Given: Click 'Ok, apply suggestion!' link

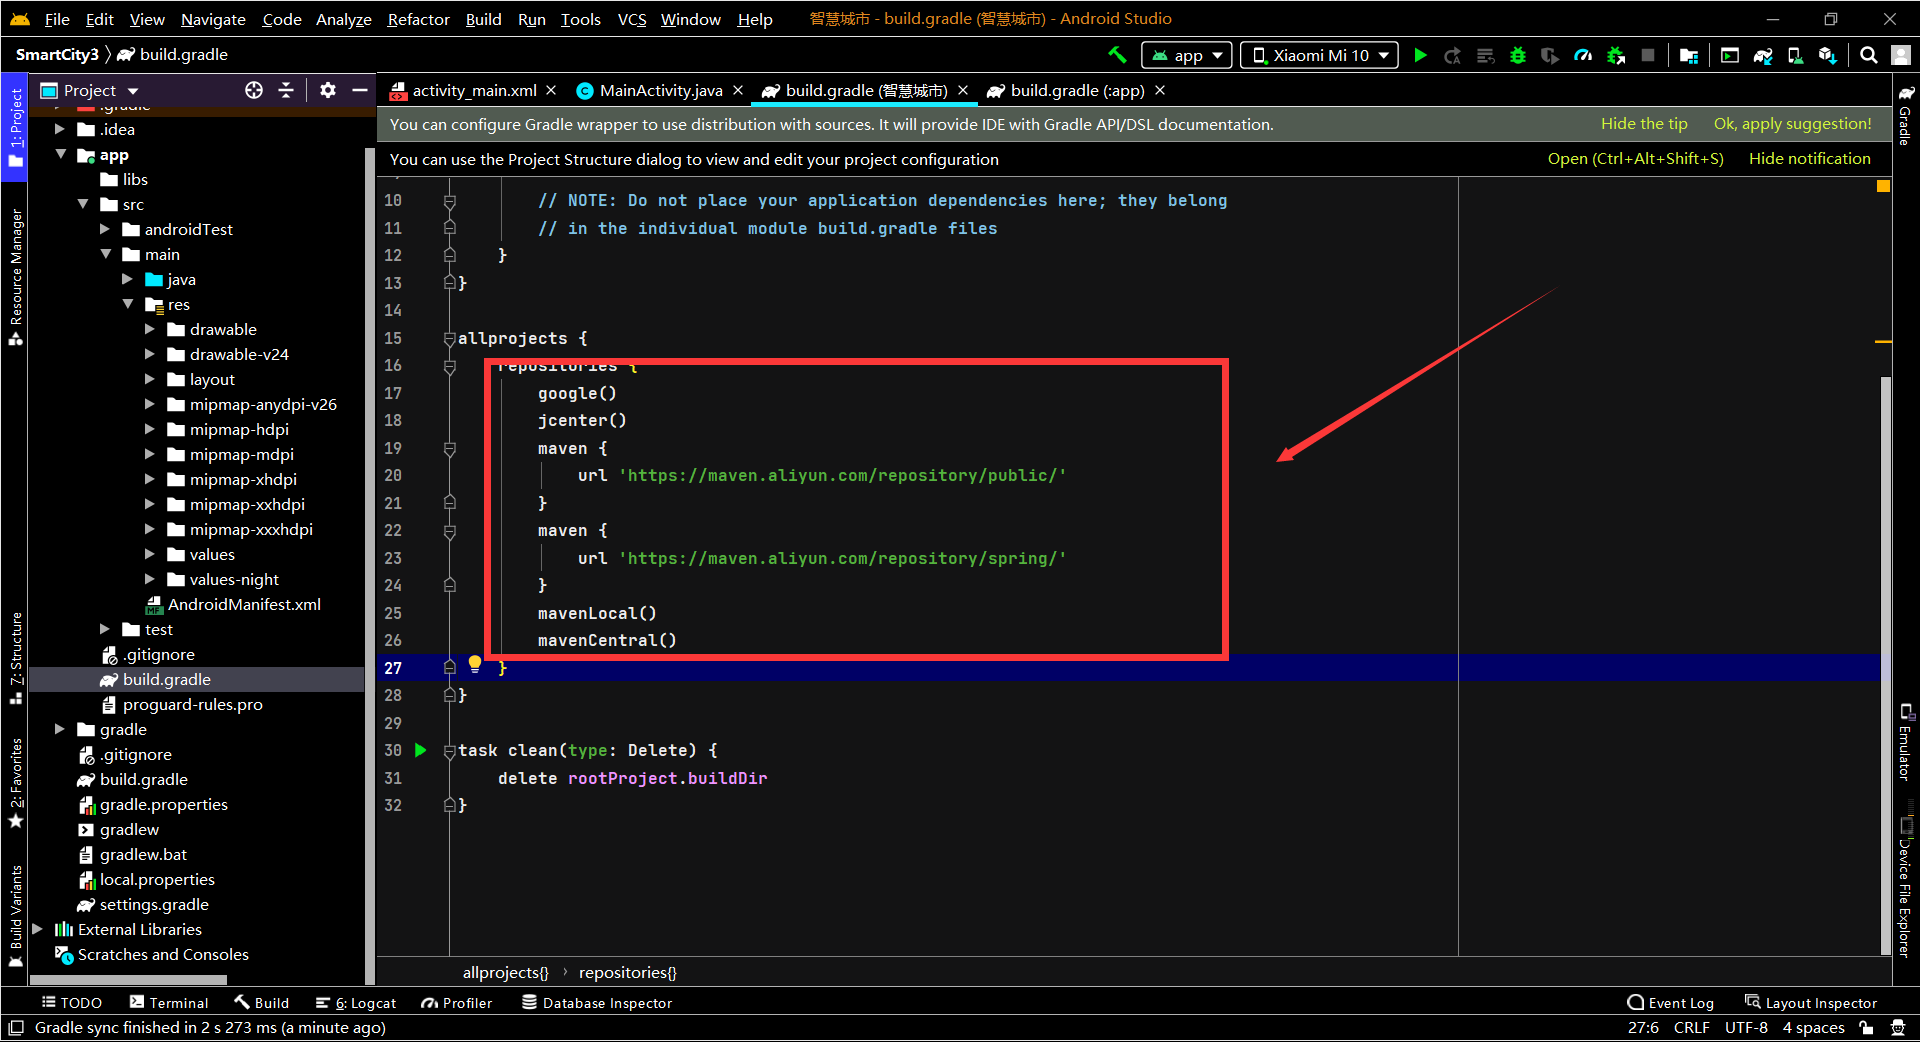Looking at the screenshot, I should (x=1792, y=124).
